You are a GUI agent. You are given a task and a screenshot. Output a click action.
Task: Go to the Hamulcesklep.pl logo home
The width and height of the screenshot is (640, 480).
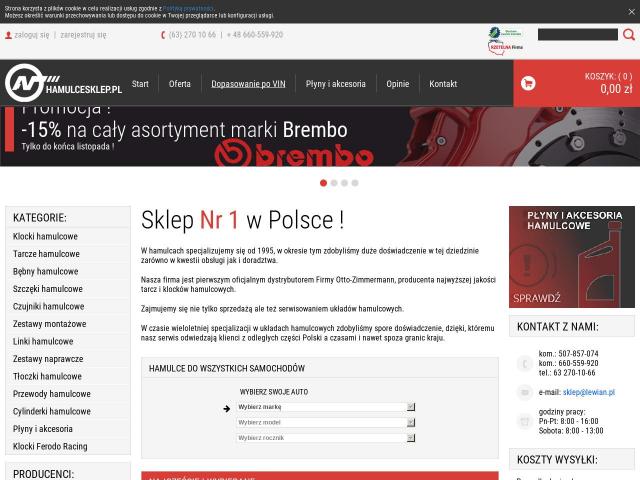pyautogui.click(x=64, y=83)
